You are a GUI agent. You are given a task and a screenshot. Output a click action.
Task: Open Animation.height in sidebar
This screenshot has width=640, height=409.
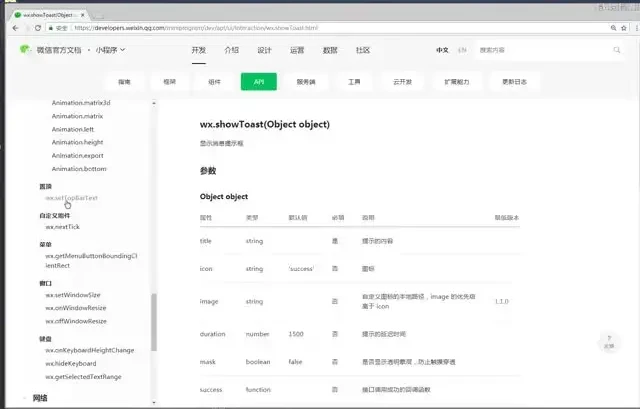pyautogui.click(x=77, y=142)
